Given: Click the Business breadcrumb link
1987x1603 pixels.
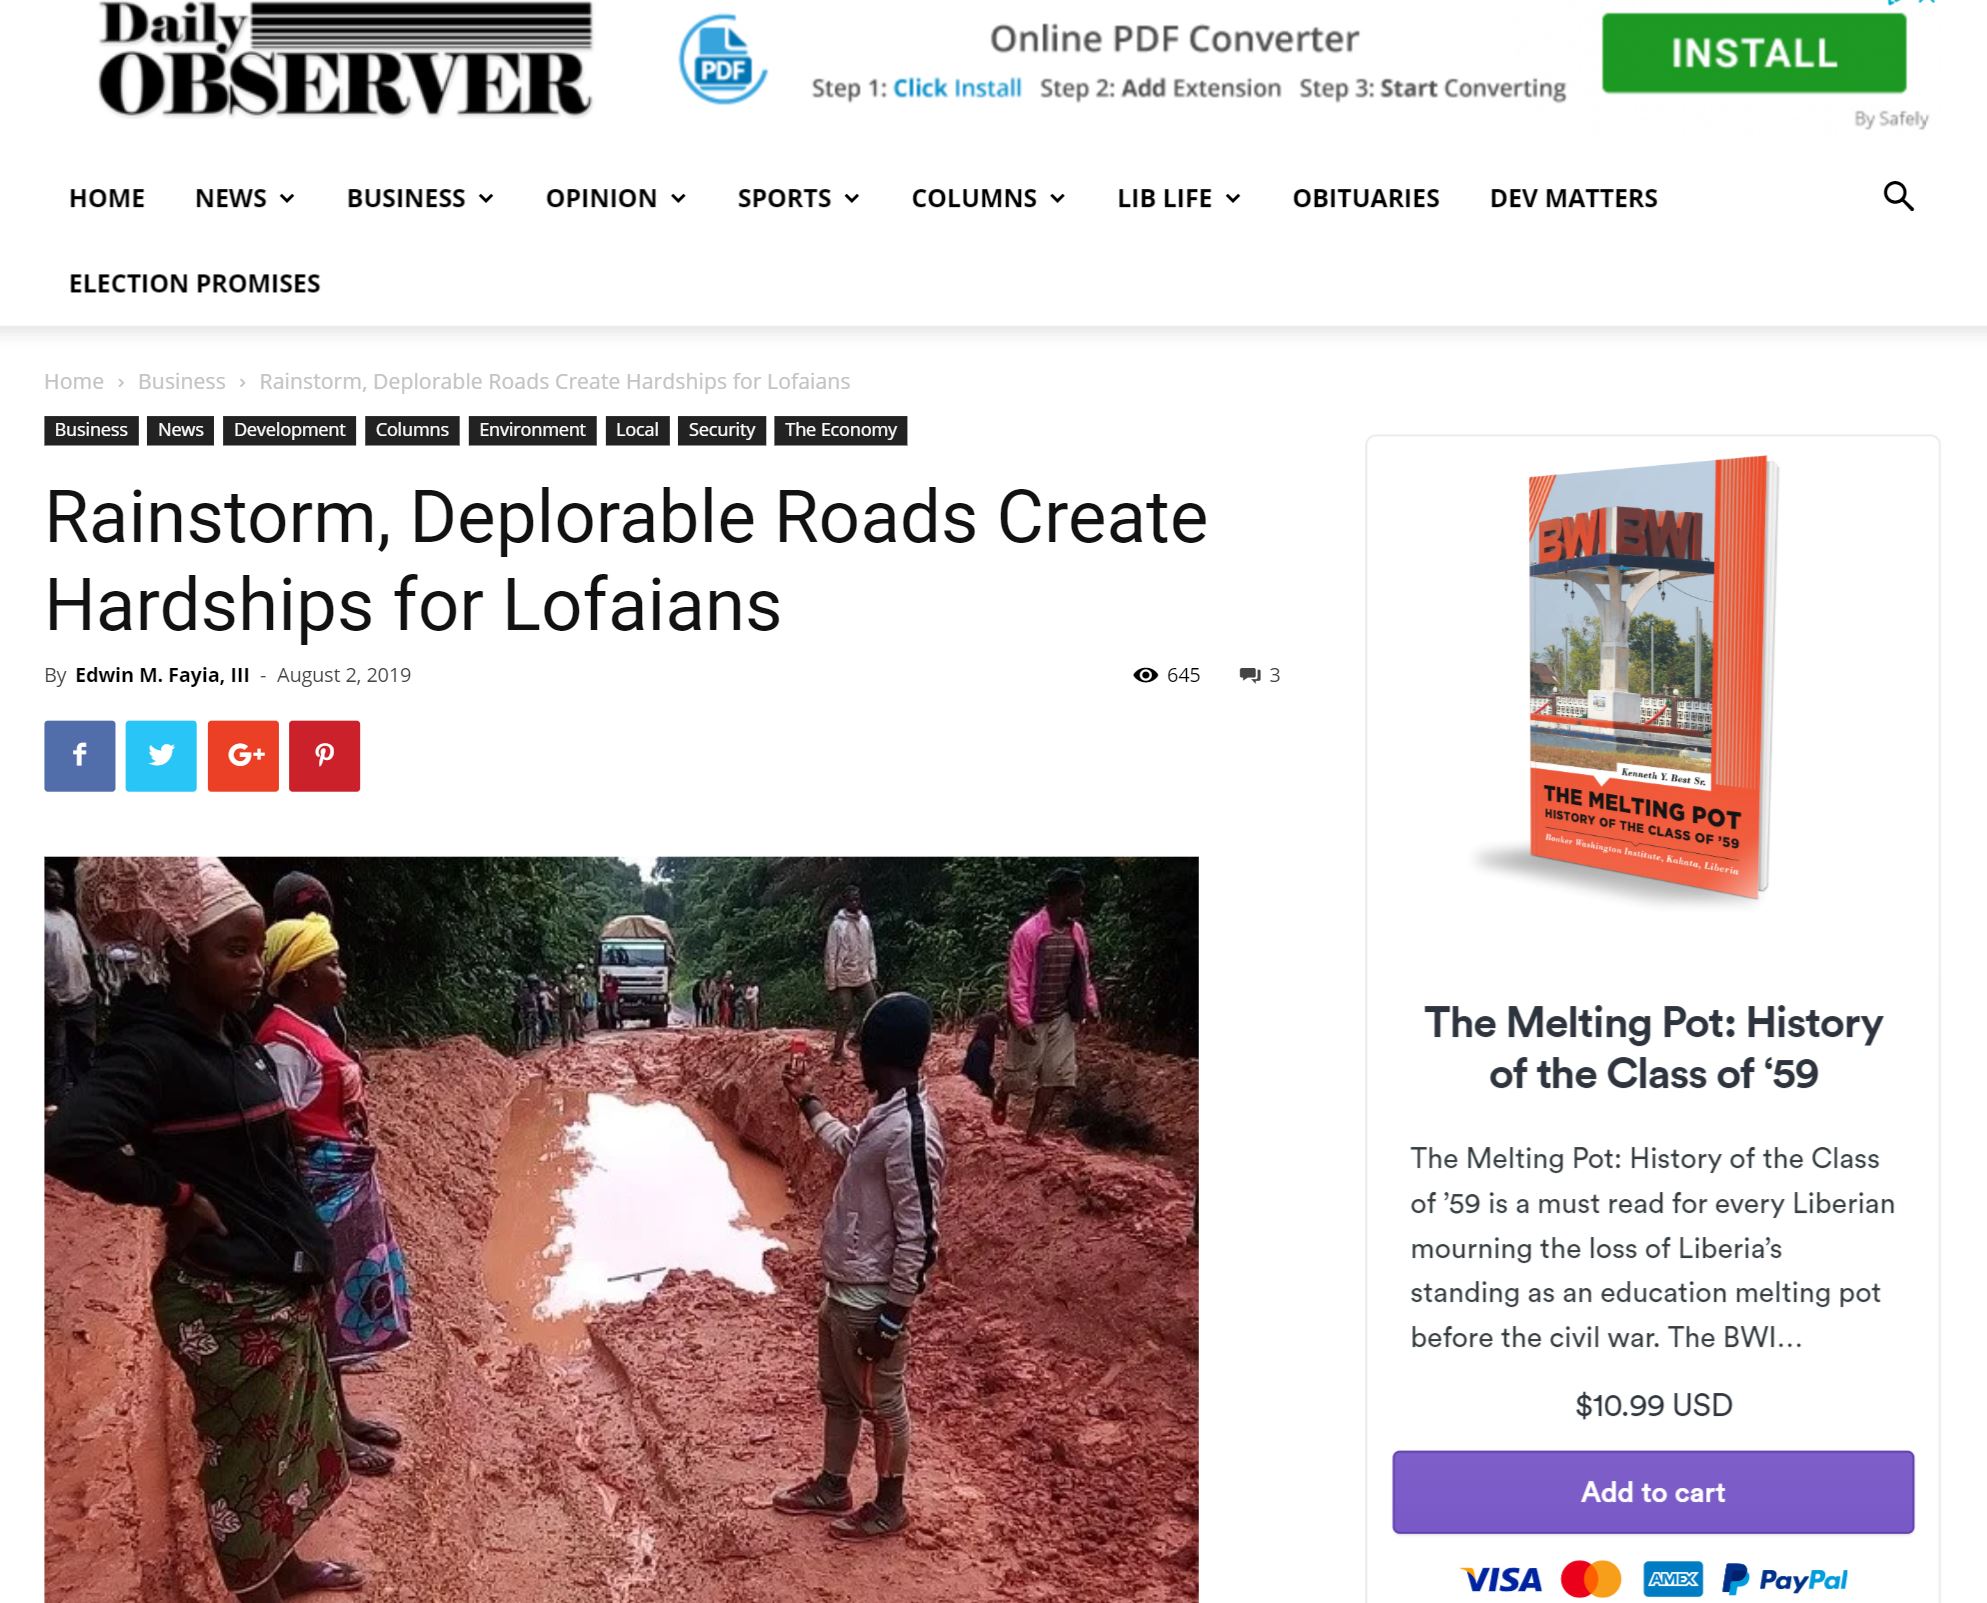Looking at the screenshot, I should pyautogui.click(x=181, y=381).
